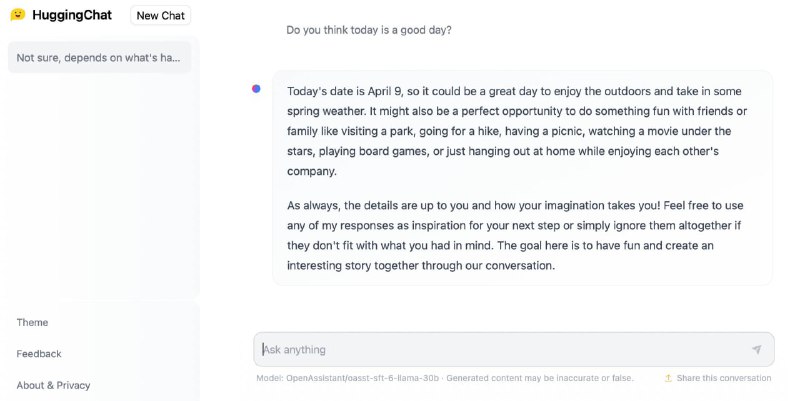Screen dimensions: 800x401
Task: Open the OpenAssistant/oasst-sft-6-llama-30b model link
Action: point(362,378)
